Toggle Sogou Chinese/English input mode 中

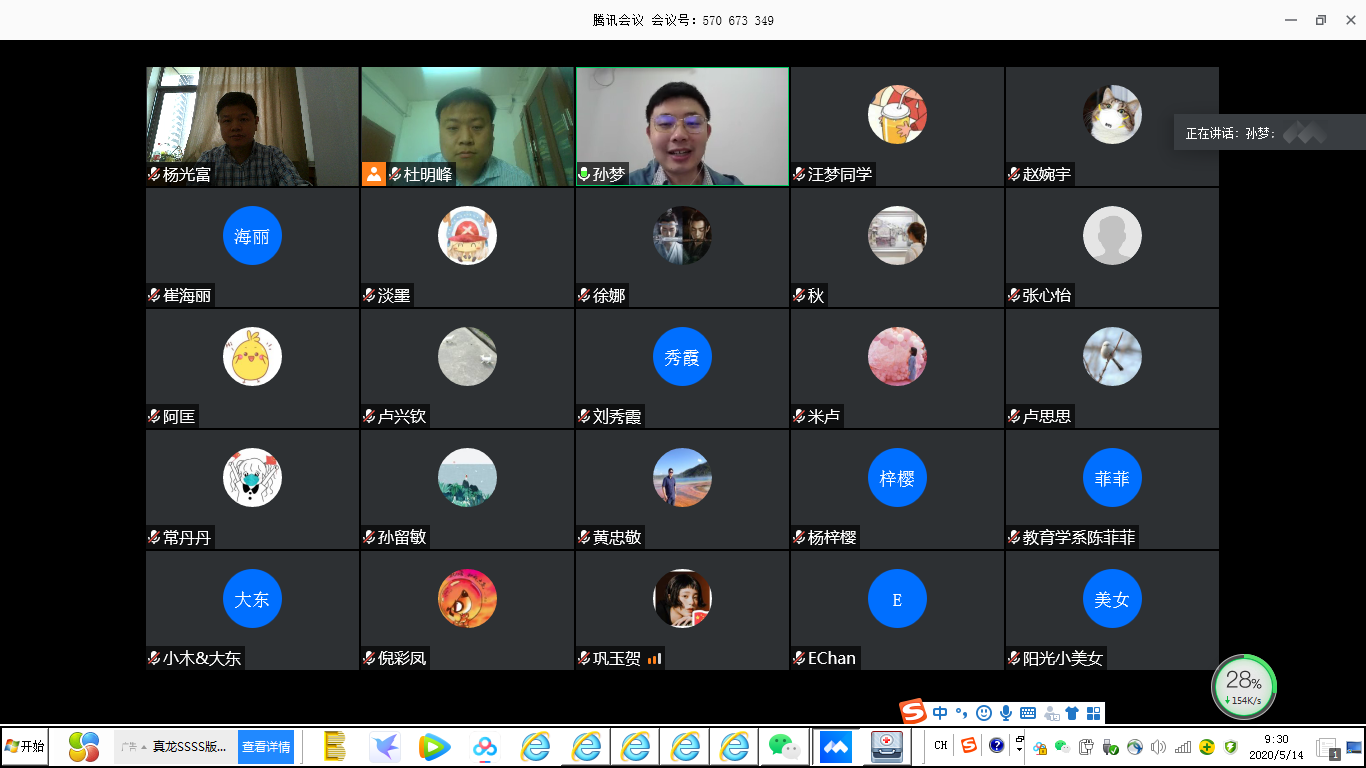pyautogui.click(x=940, y=713)
